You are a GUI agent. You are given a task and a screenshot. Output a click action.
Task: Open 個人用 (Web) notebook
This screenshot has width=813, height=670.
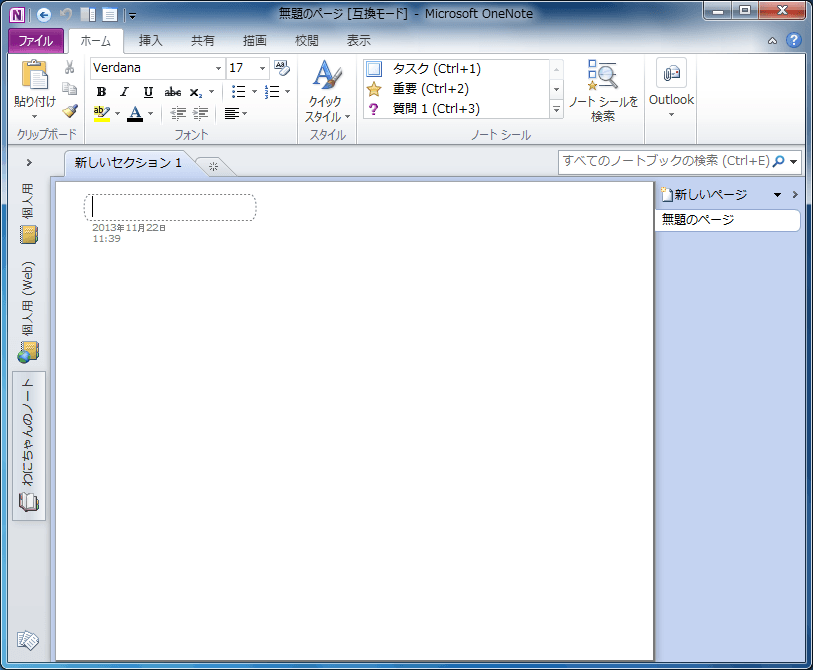(29, 311)
